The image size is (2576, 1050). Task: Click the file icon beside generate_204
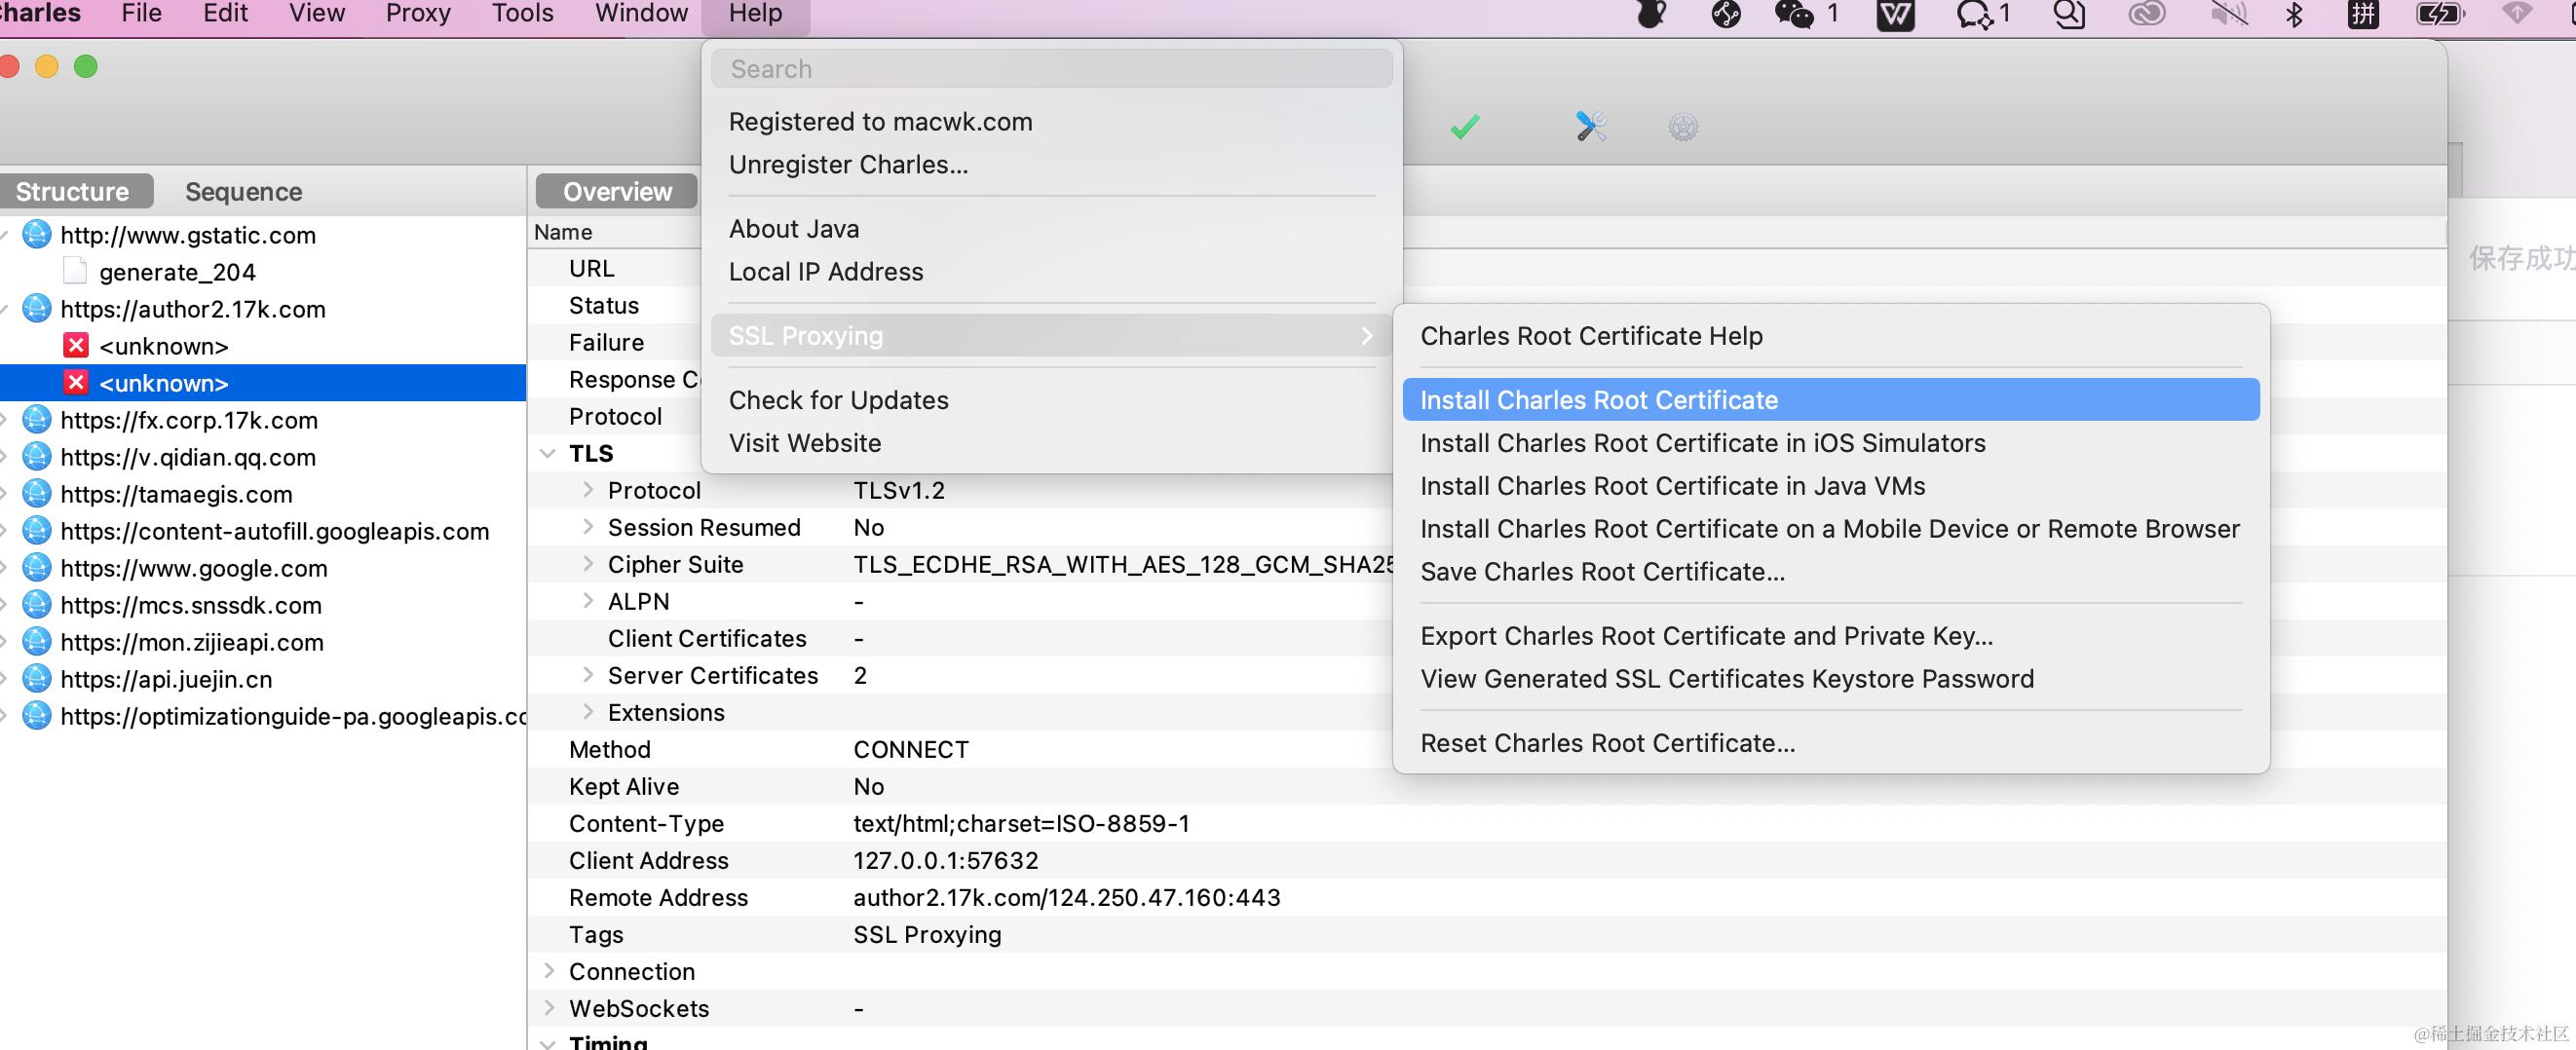[75, 271]
